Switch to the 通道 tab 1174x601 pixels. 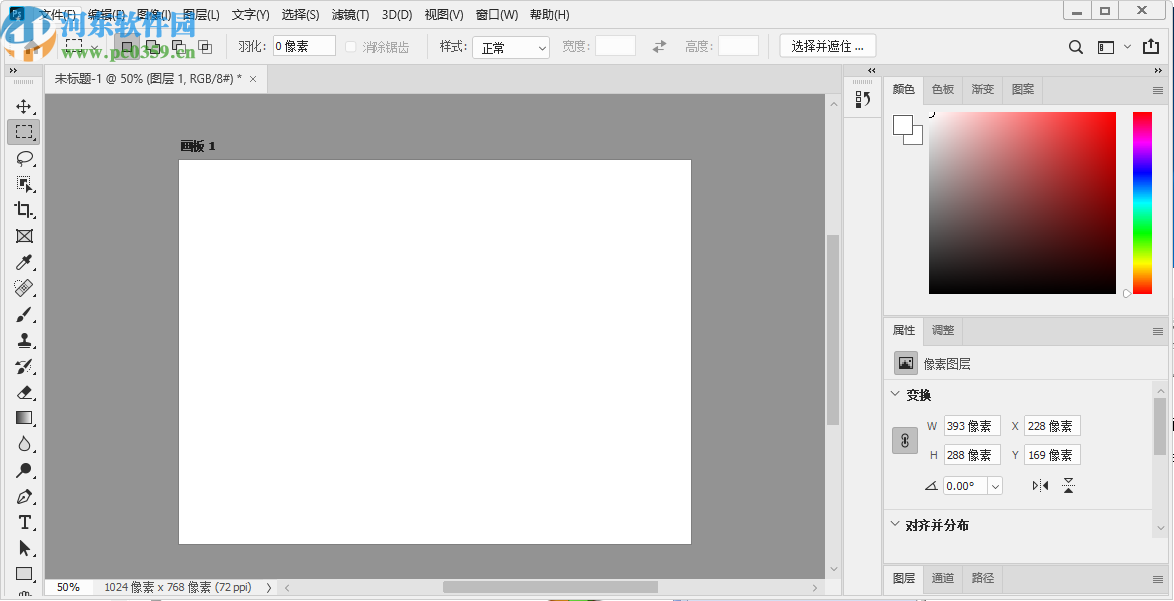pos(942,578)
